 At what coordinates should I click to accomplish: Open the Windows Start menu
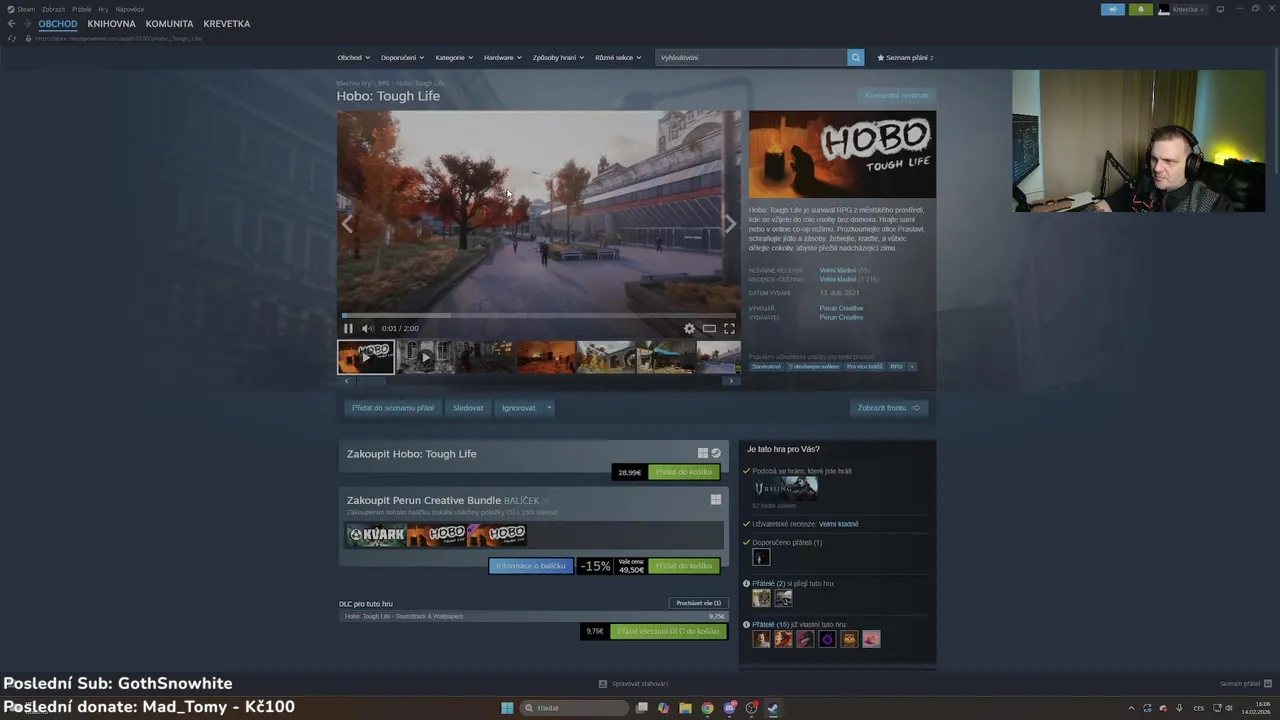point(507,708)
